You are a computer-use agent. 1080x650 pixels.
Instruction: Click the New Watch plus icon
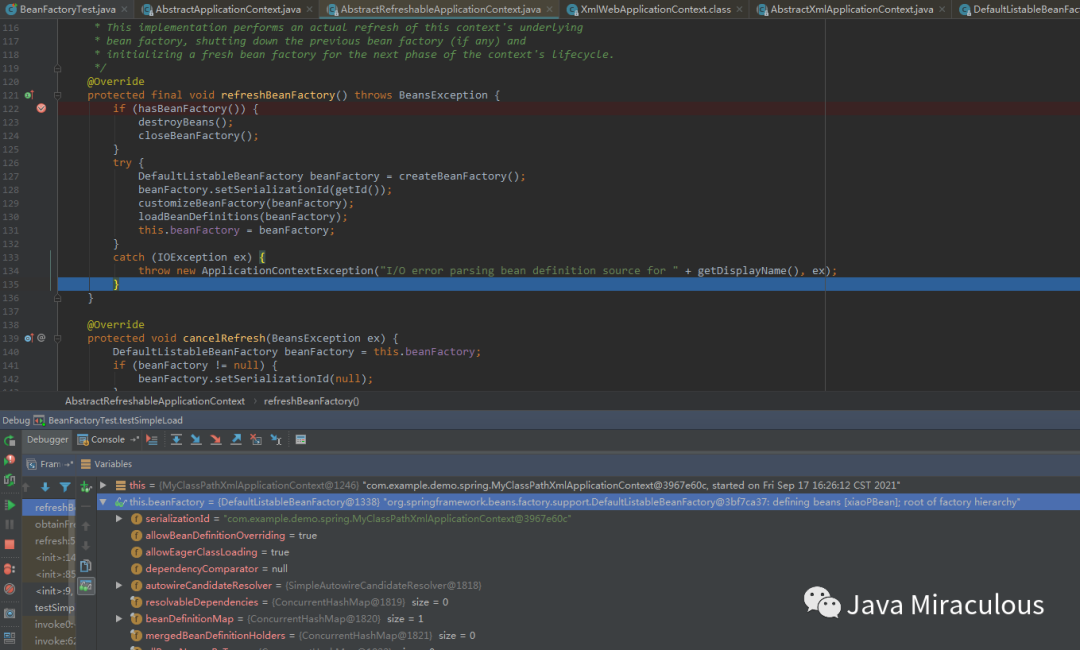click(x=86, y=487)
